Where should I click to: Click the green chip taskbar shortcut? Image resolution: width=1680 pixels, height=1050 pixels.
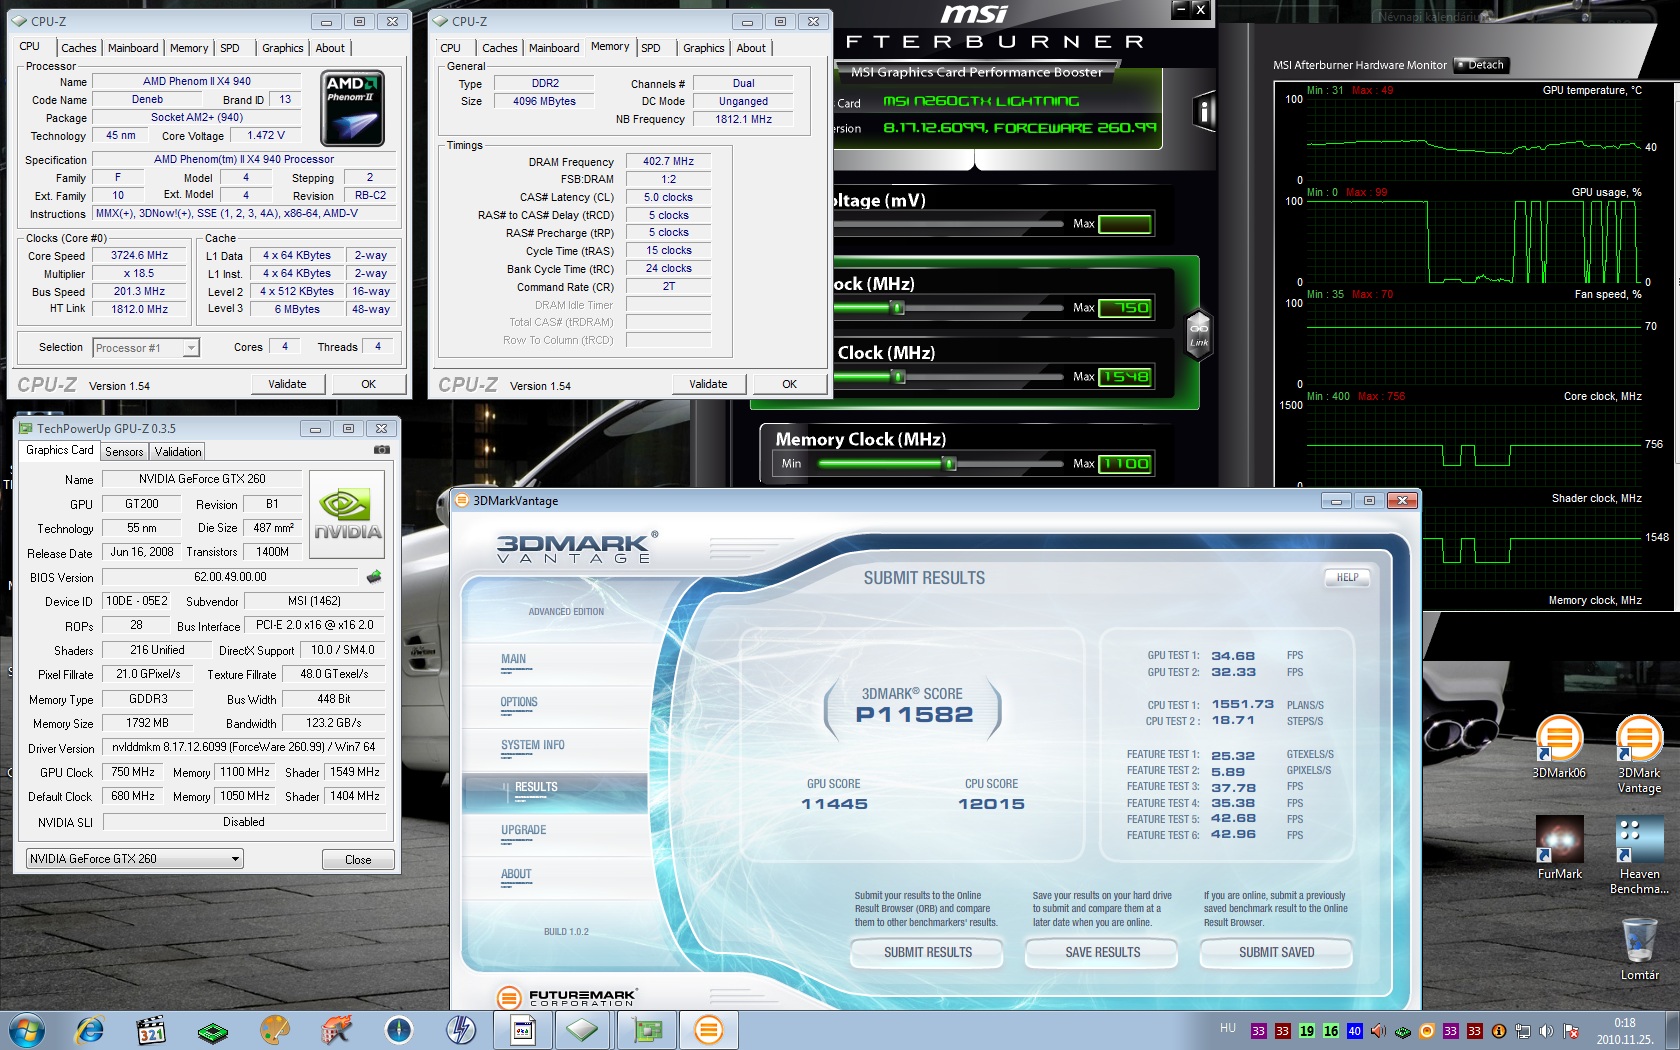(x=213, y=1030)
